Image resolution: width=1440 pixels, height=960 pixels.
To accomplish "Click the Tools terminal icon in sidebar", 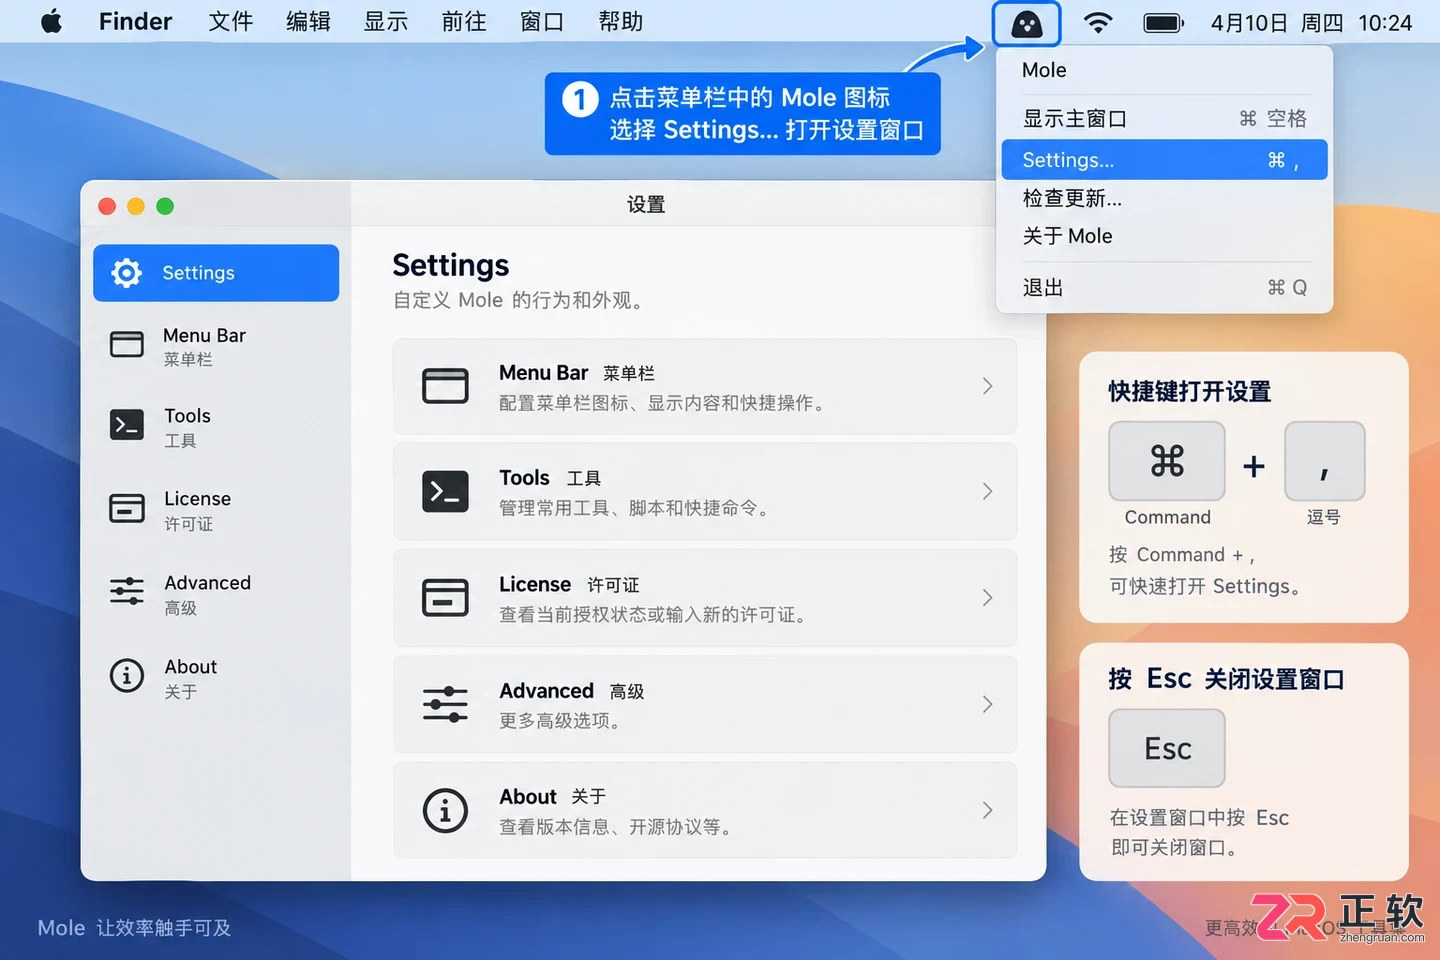I will (x=127, y=425).
